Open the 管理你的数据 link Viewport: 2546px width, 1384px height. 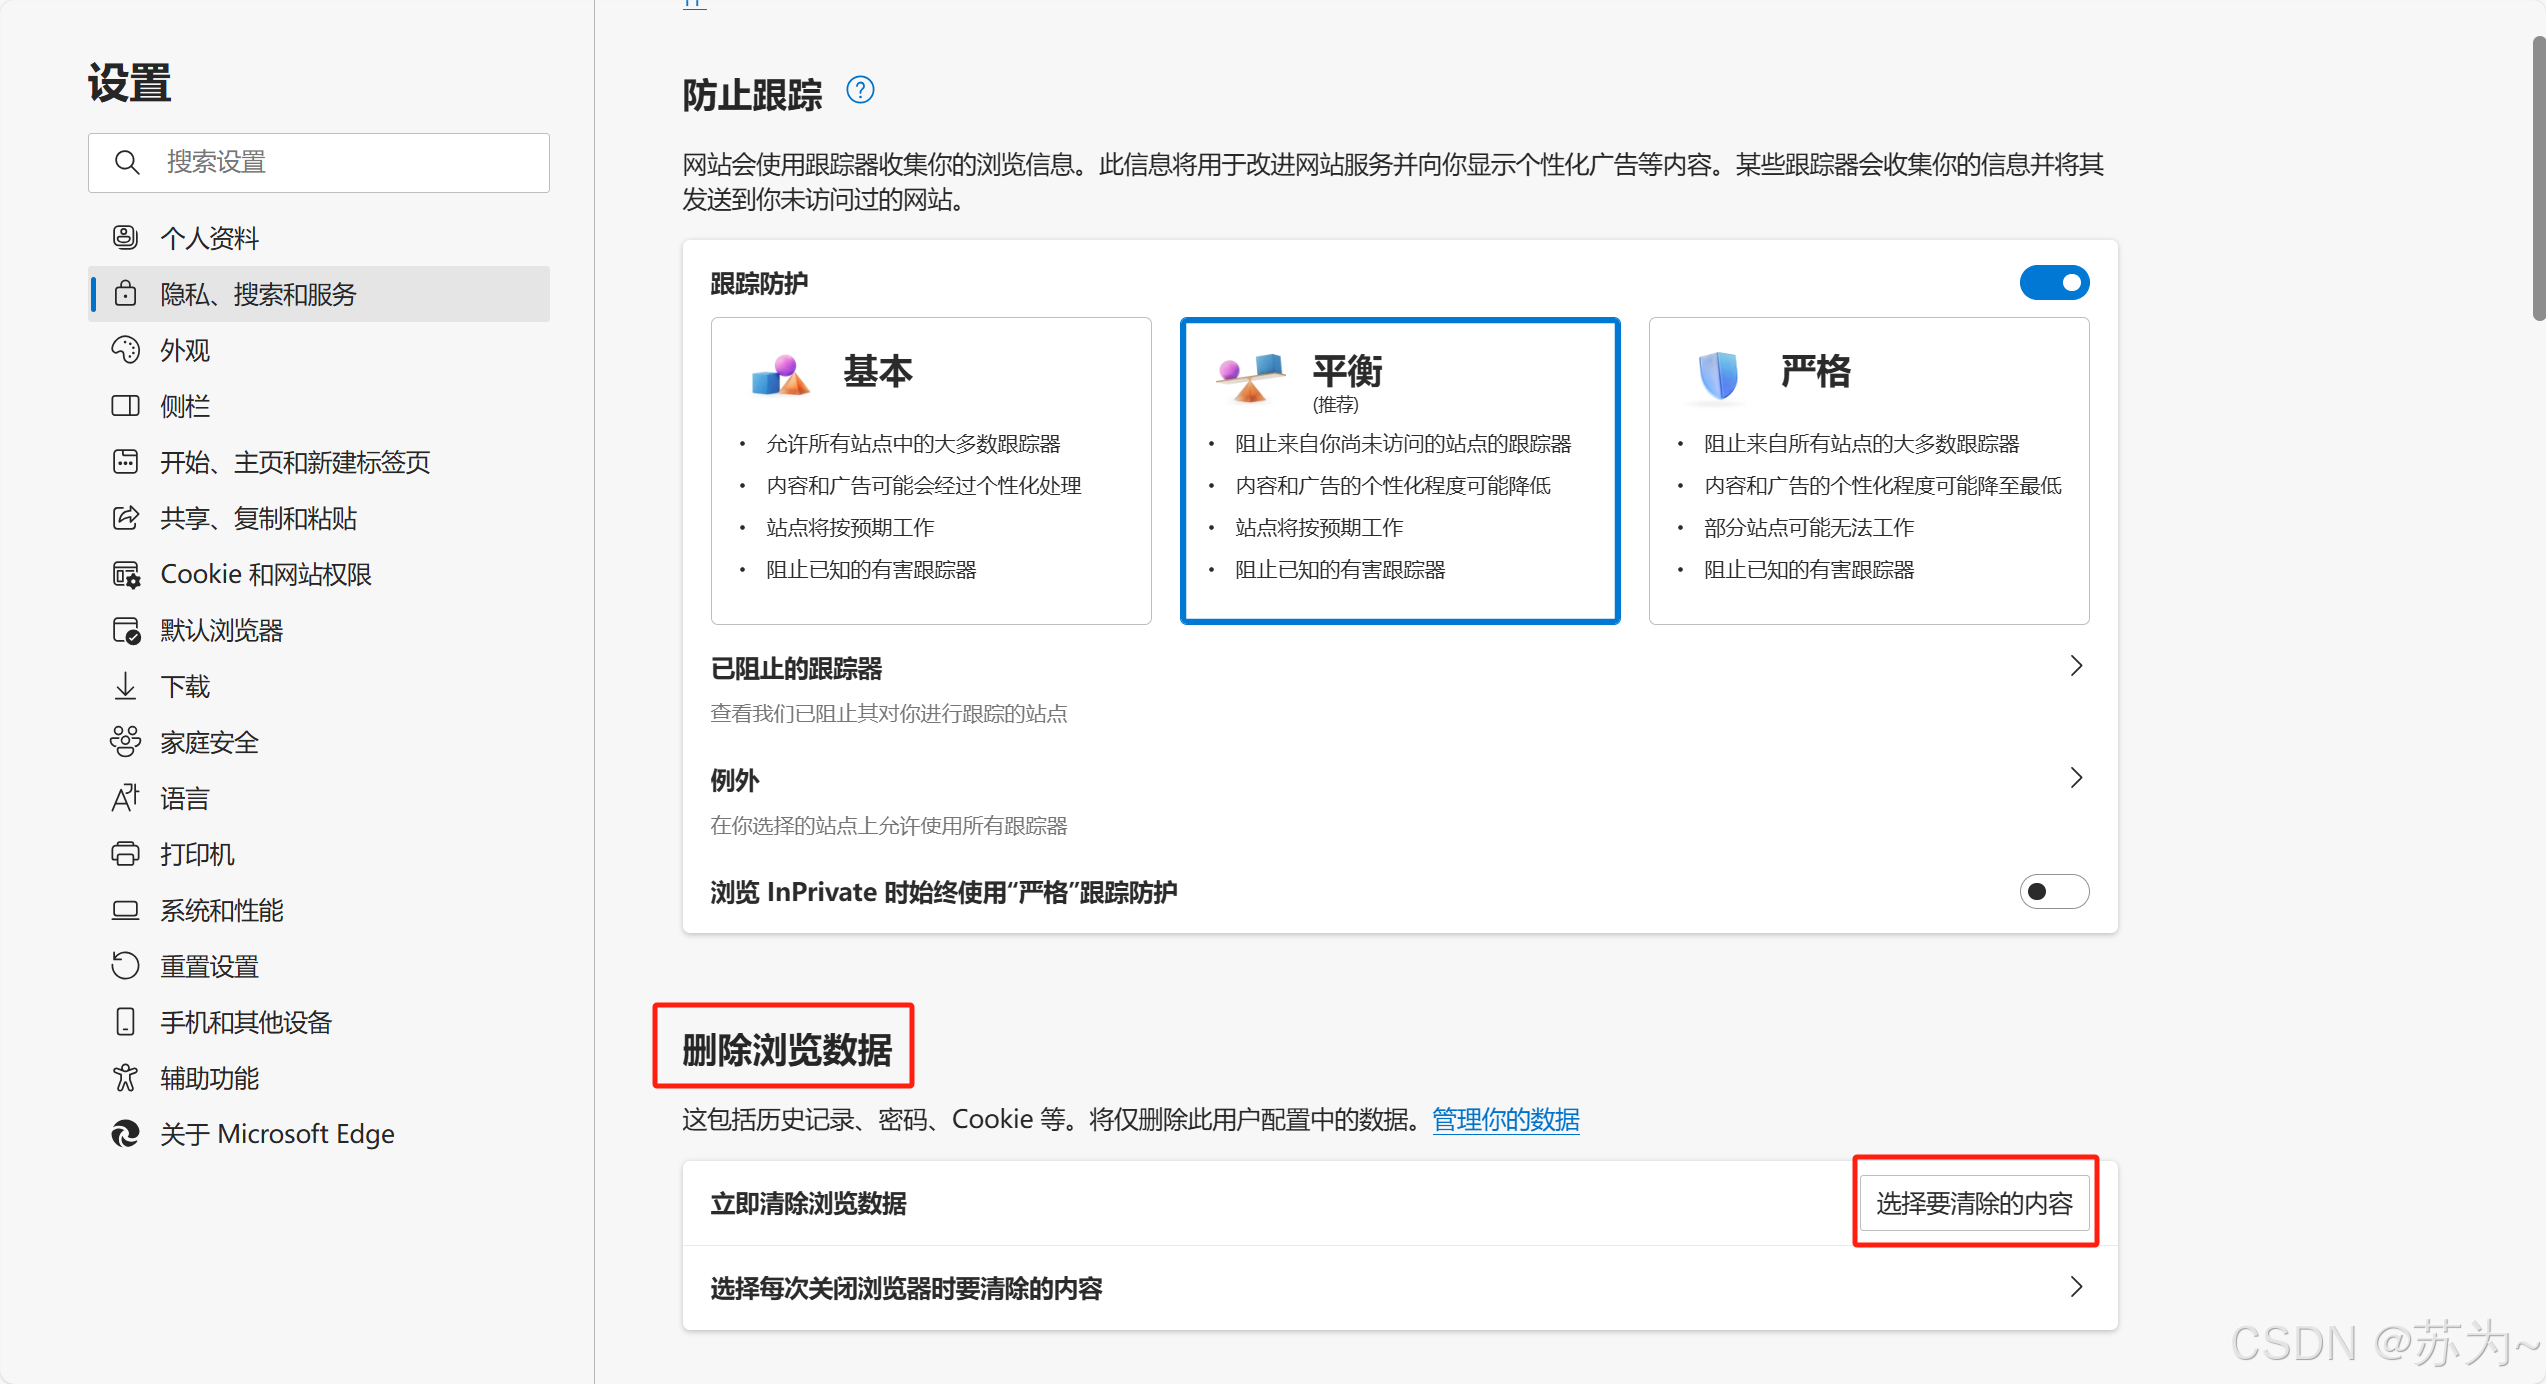[x=1505, y=1120]
